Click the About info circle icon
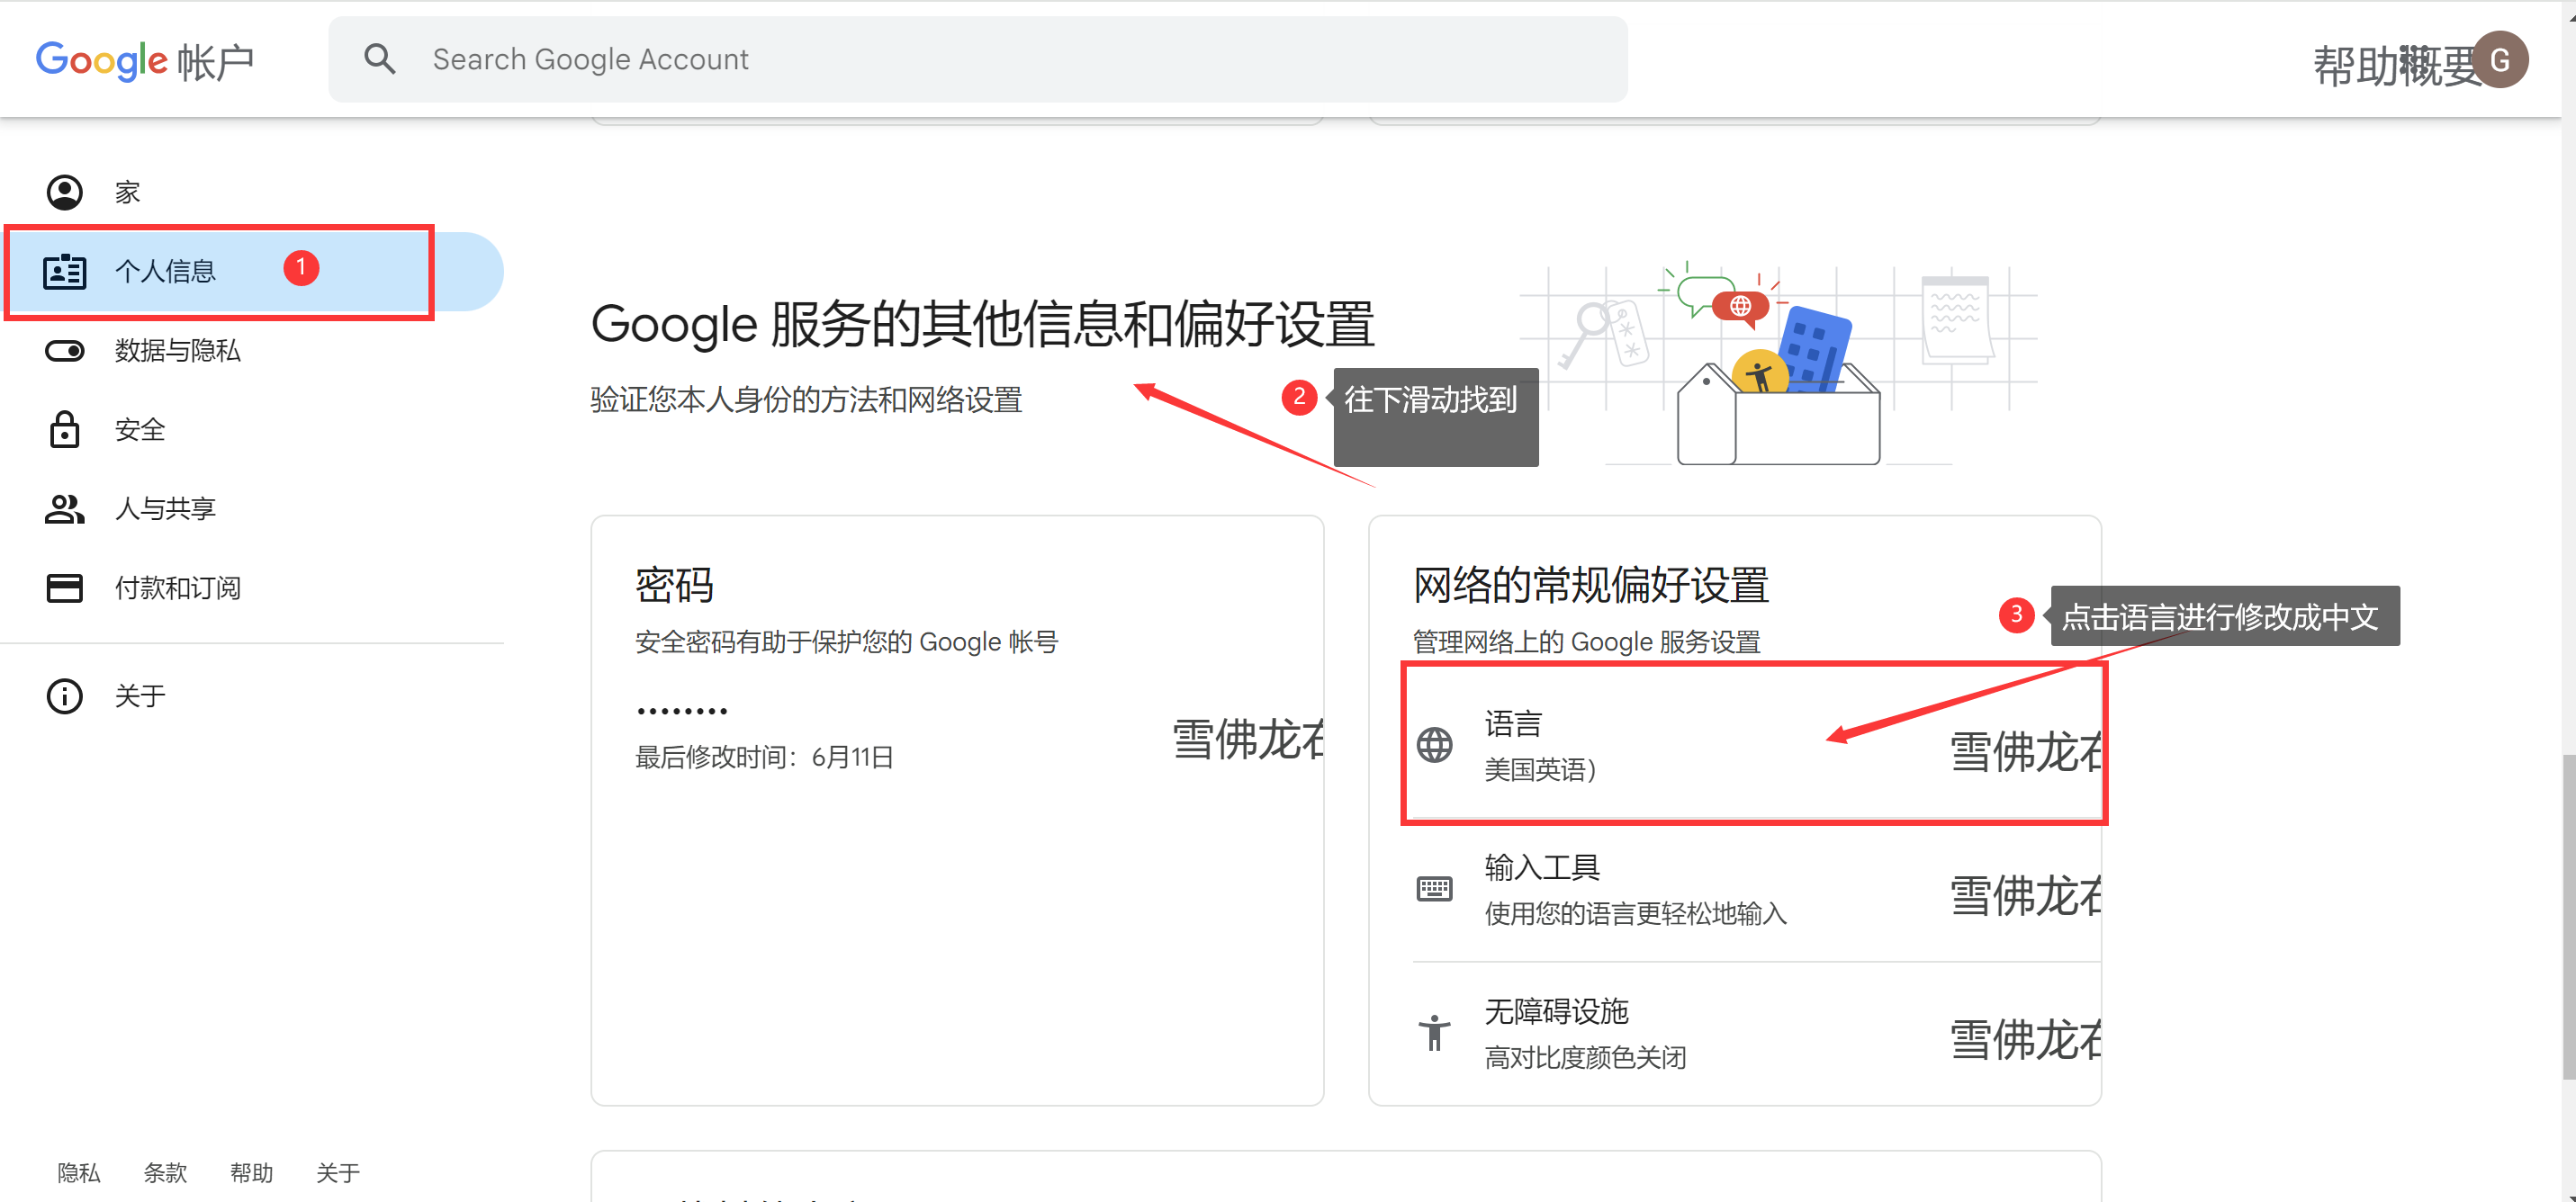 click(x=65, y=696)
